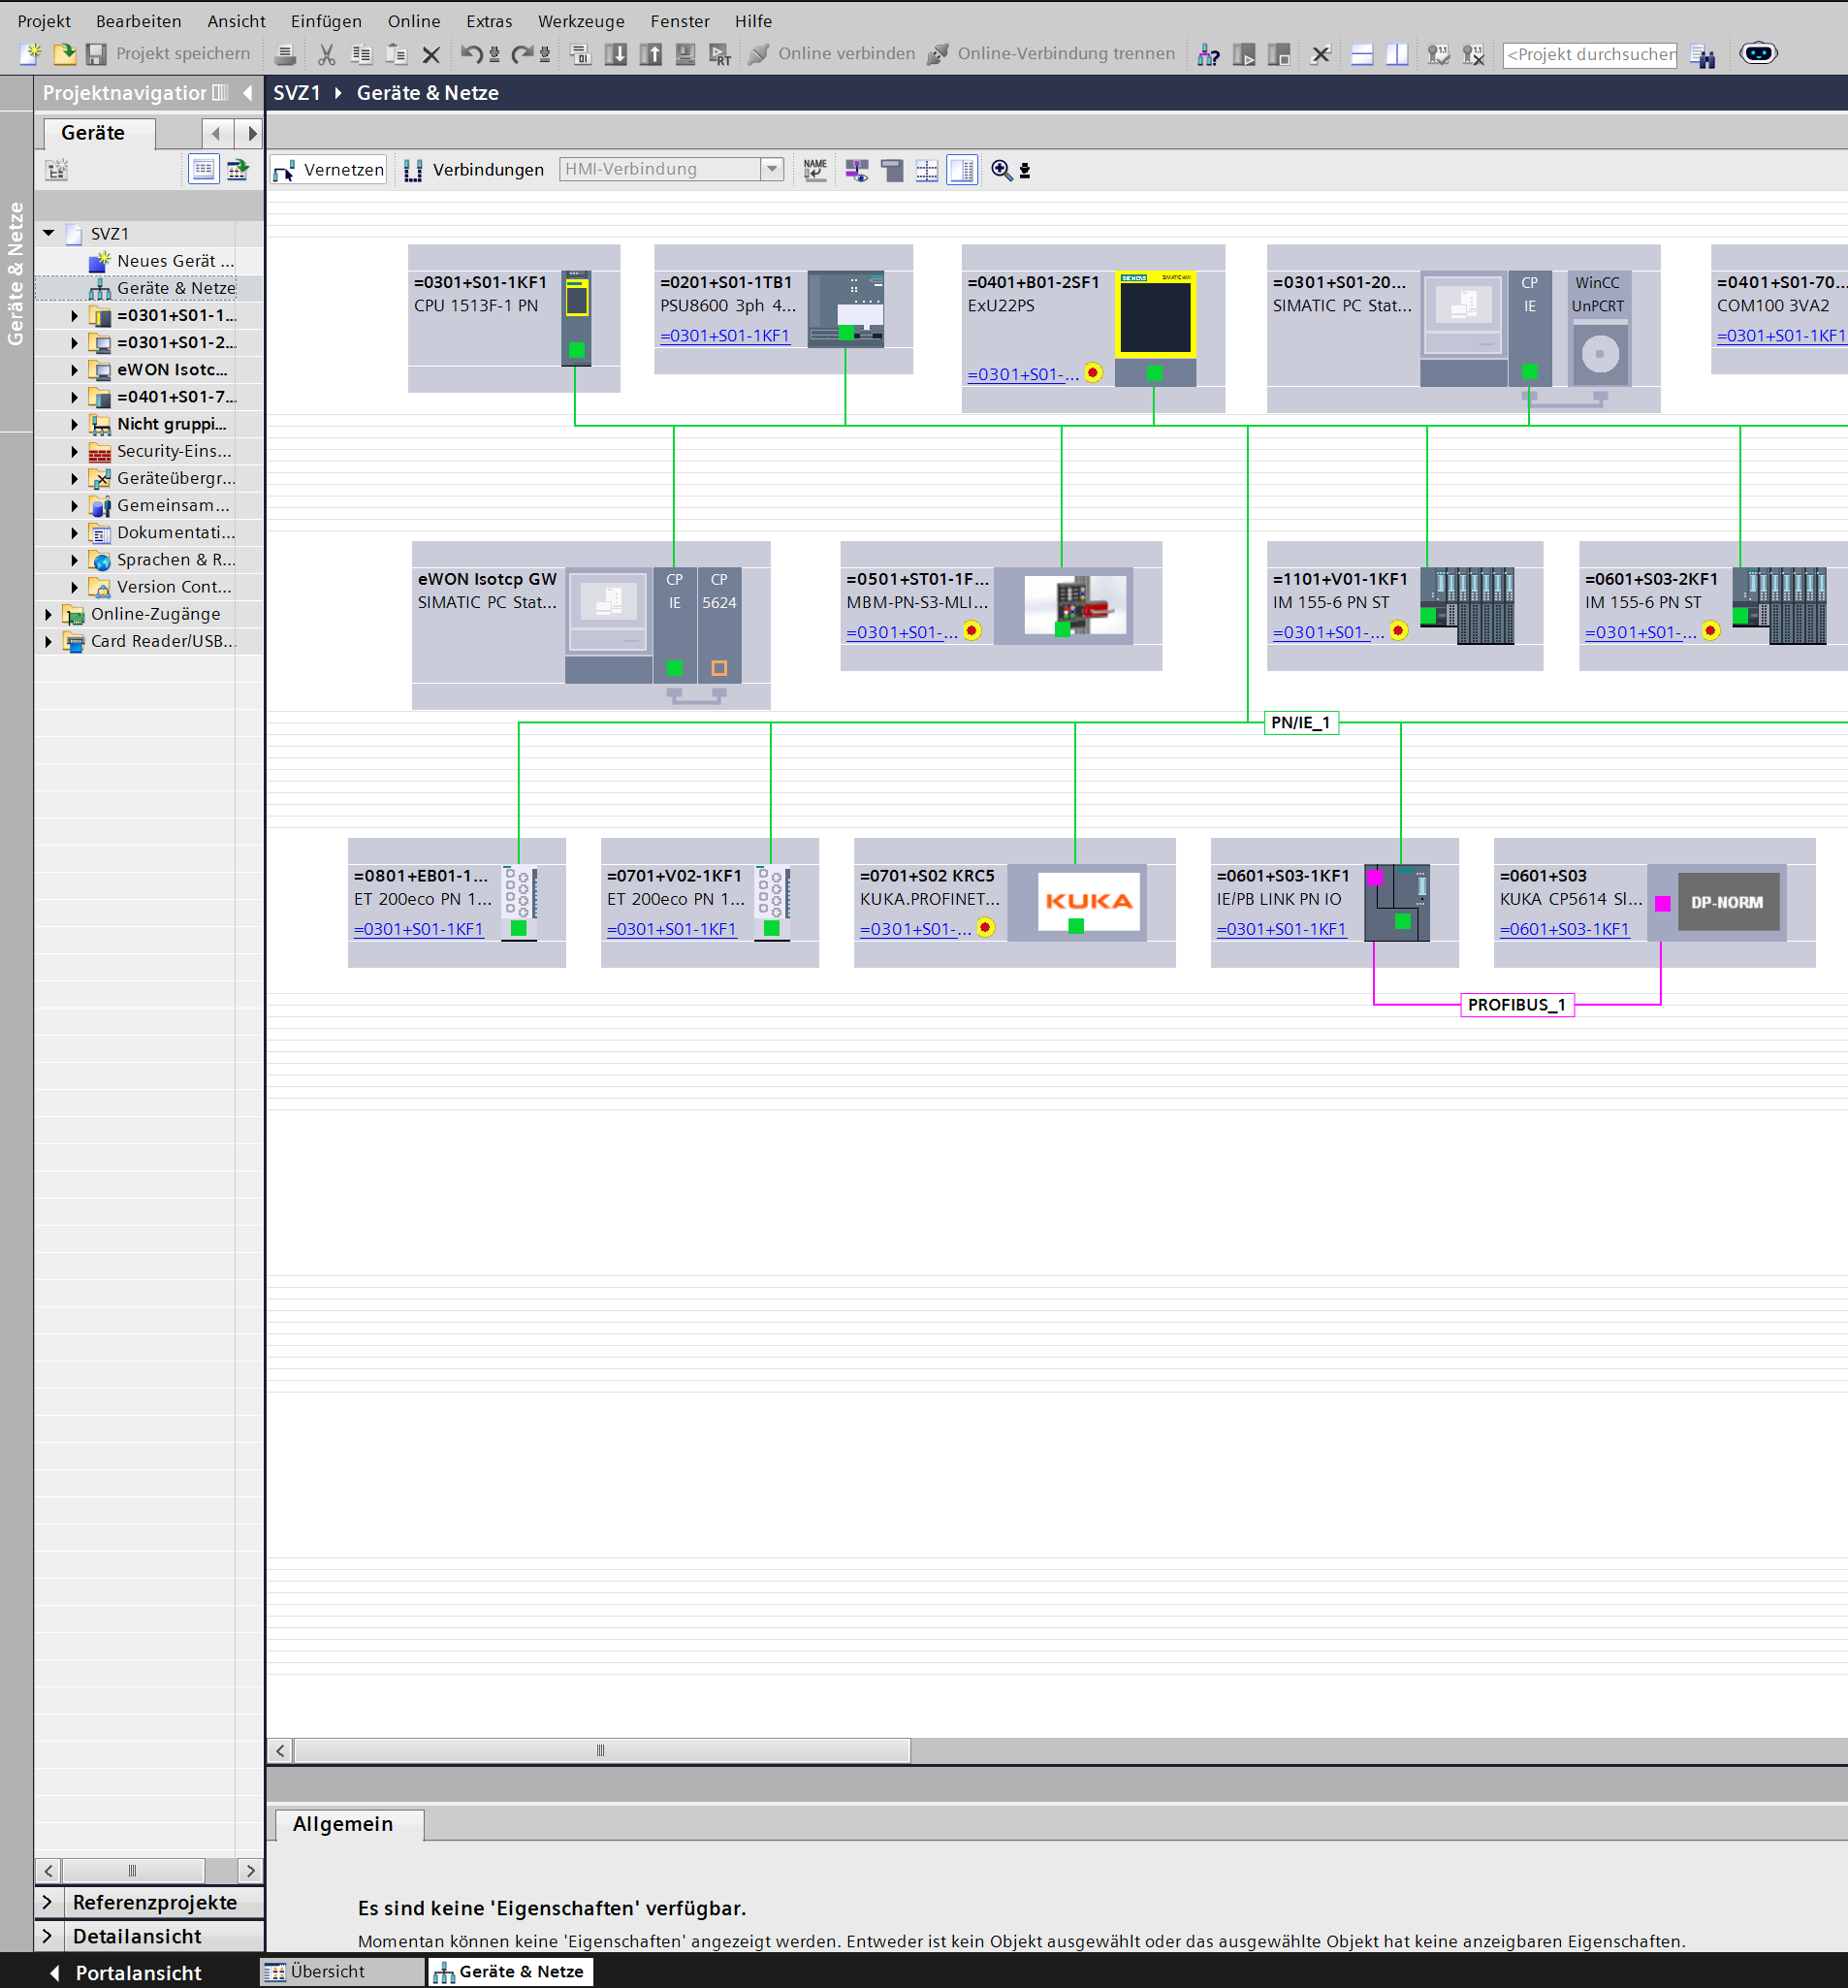Viewport: 1848px width, 1988px height.
Task: Click the open project folder icon
Action: [64, 54]
